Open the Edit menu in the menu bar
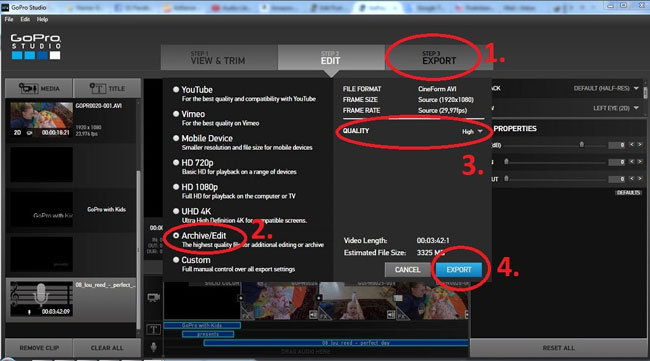This screenshot has width=650, height=361. (25, 19)
